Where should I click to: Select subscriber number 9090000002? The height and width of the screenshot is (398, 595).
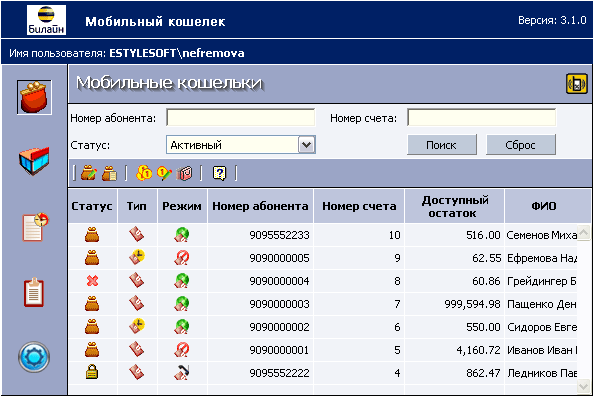(279, 327)
